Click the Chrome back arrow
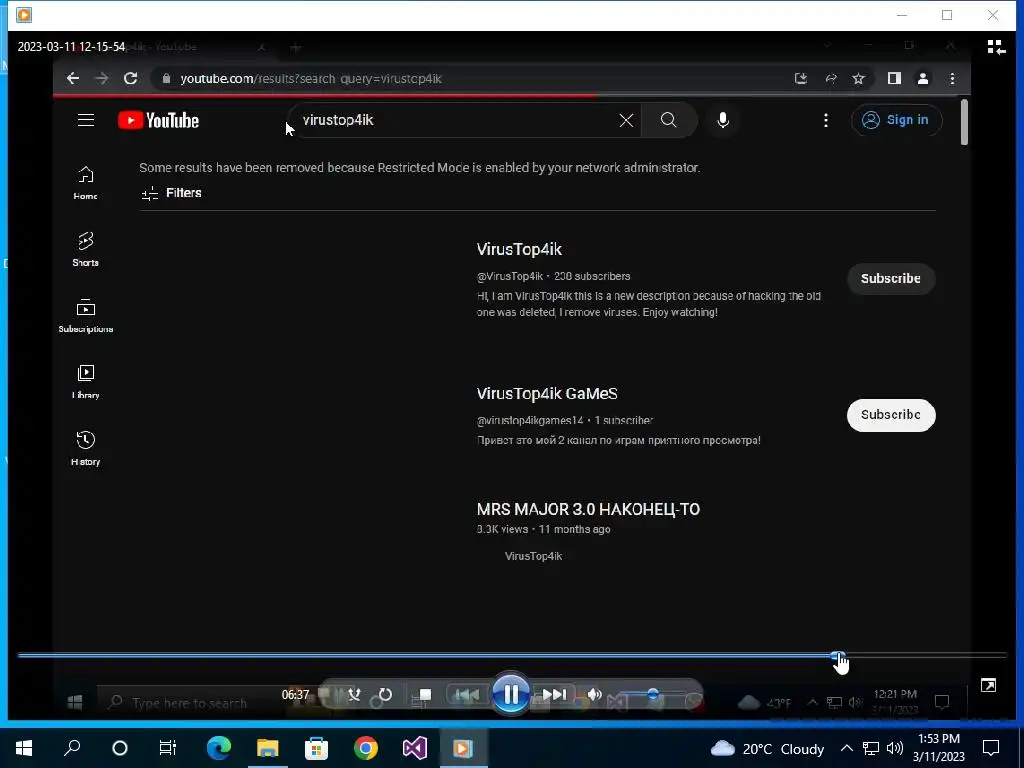Image resolution: width=1024 pixels, height=768 pixels. pyautogui.click(x=72, y=78)
